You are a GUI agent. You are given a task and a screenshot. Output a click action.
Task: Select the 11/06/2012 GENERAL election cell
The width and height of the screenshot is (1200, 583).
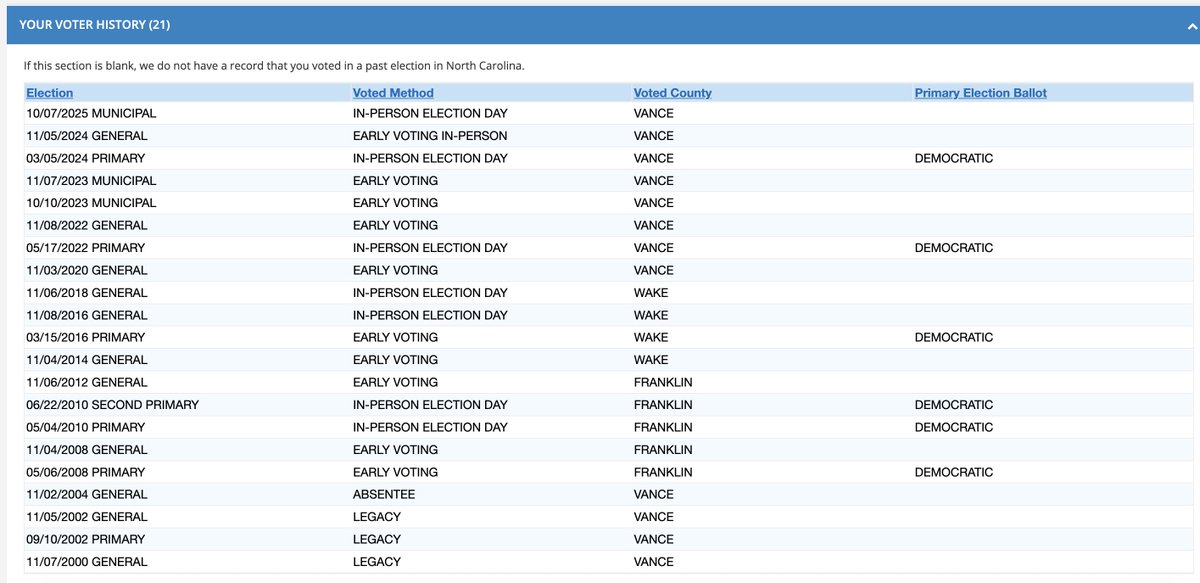click(87, 382)
